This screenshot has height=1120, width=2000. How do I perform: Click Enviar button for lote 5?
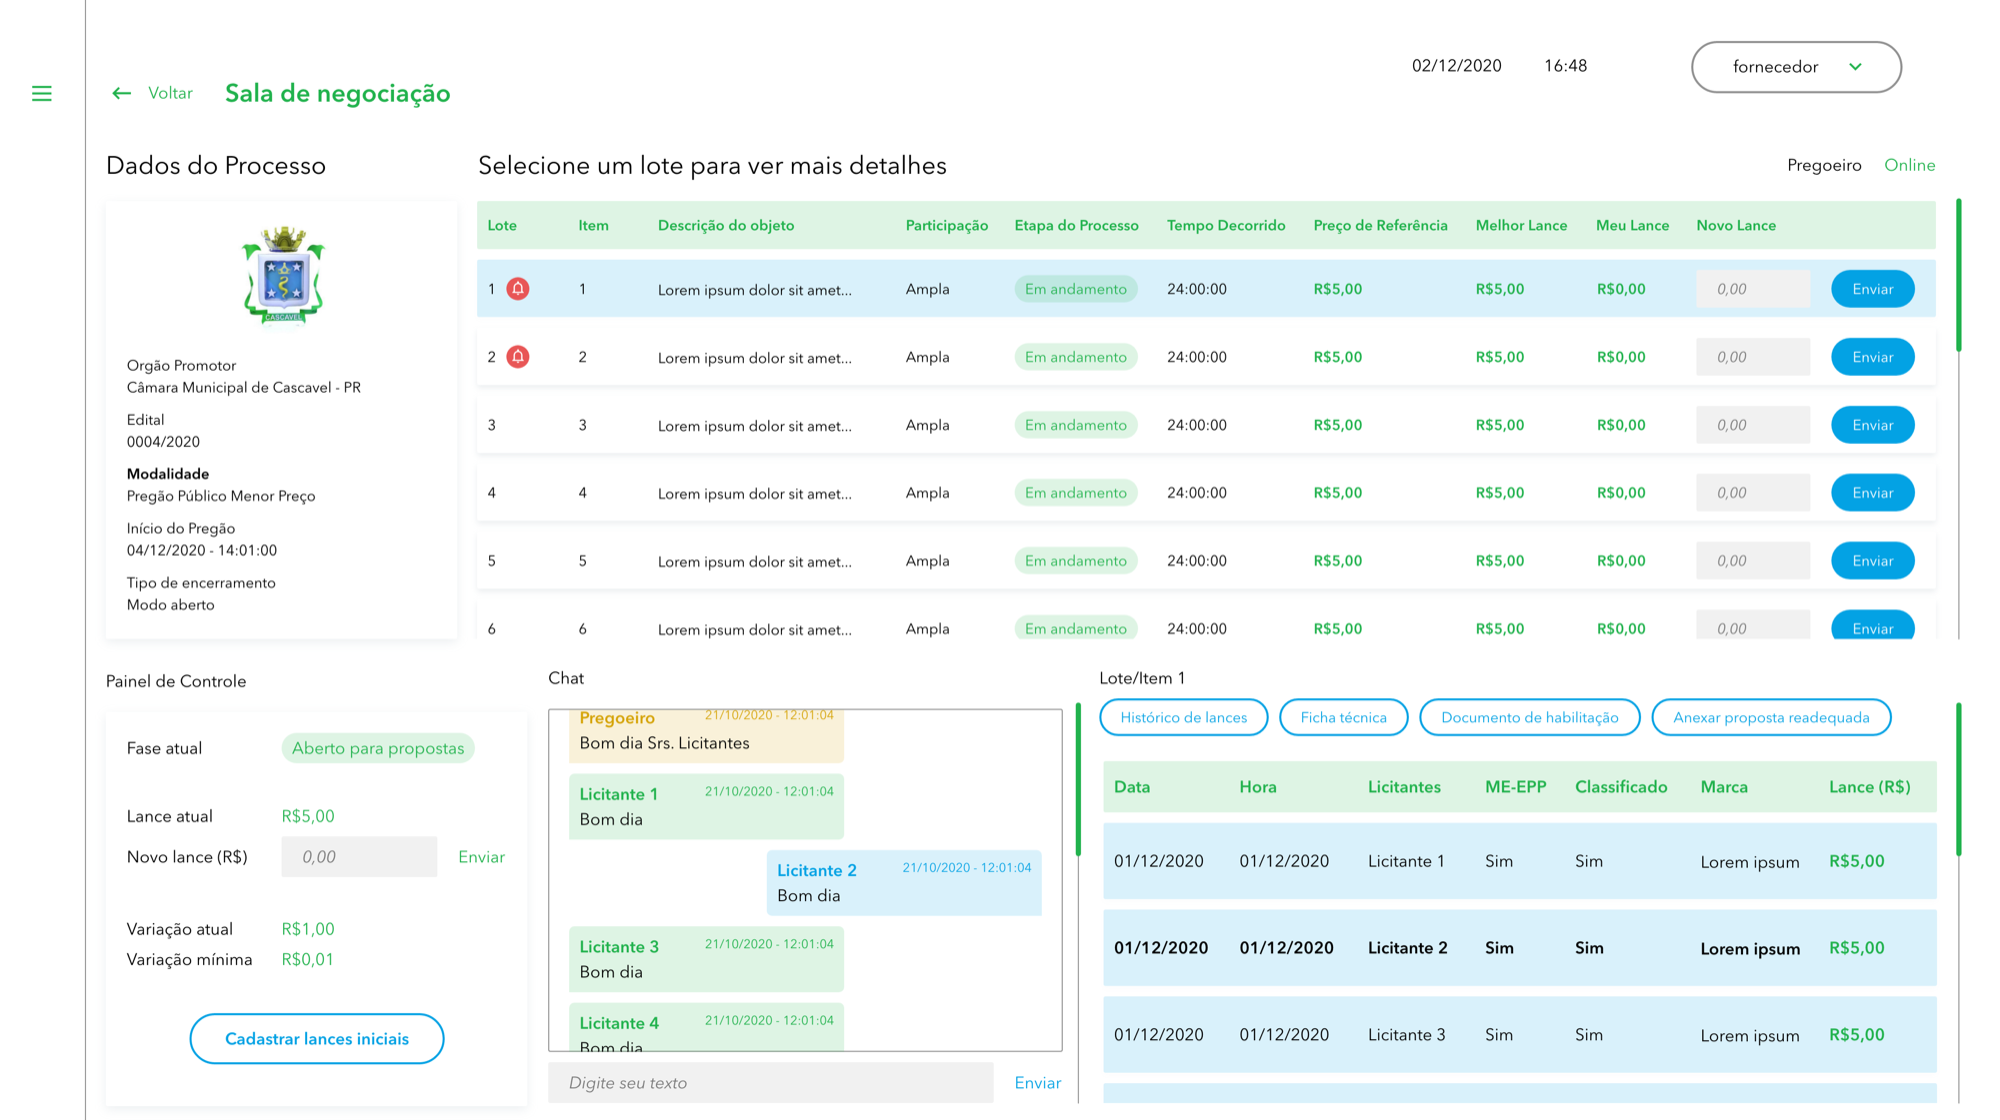[x=1872, y=561]
